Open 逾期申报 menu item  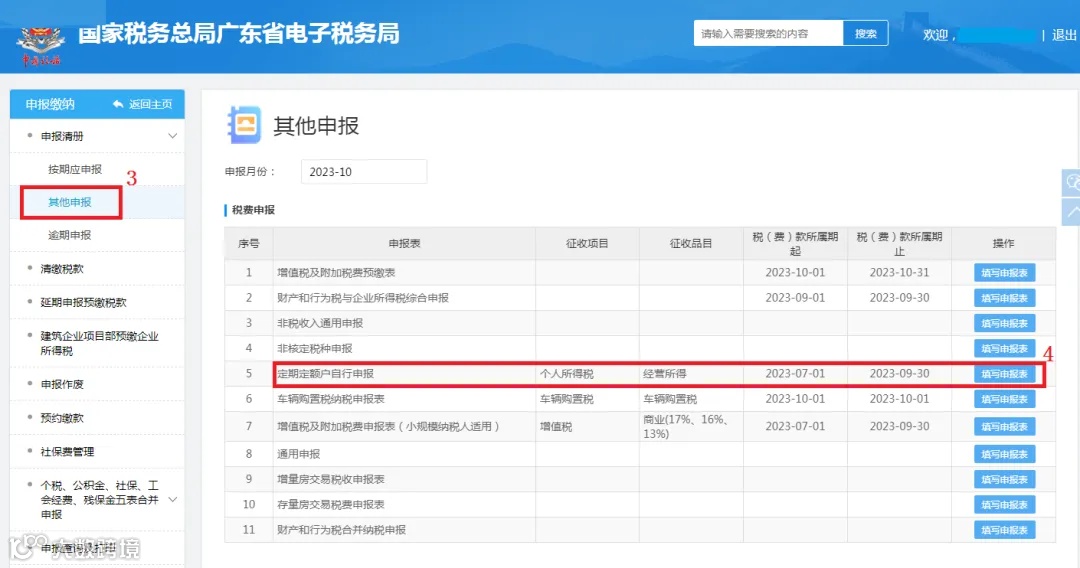70,235
